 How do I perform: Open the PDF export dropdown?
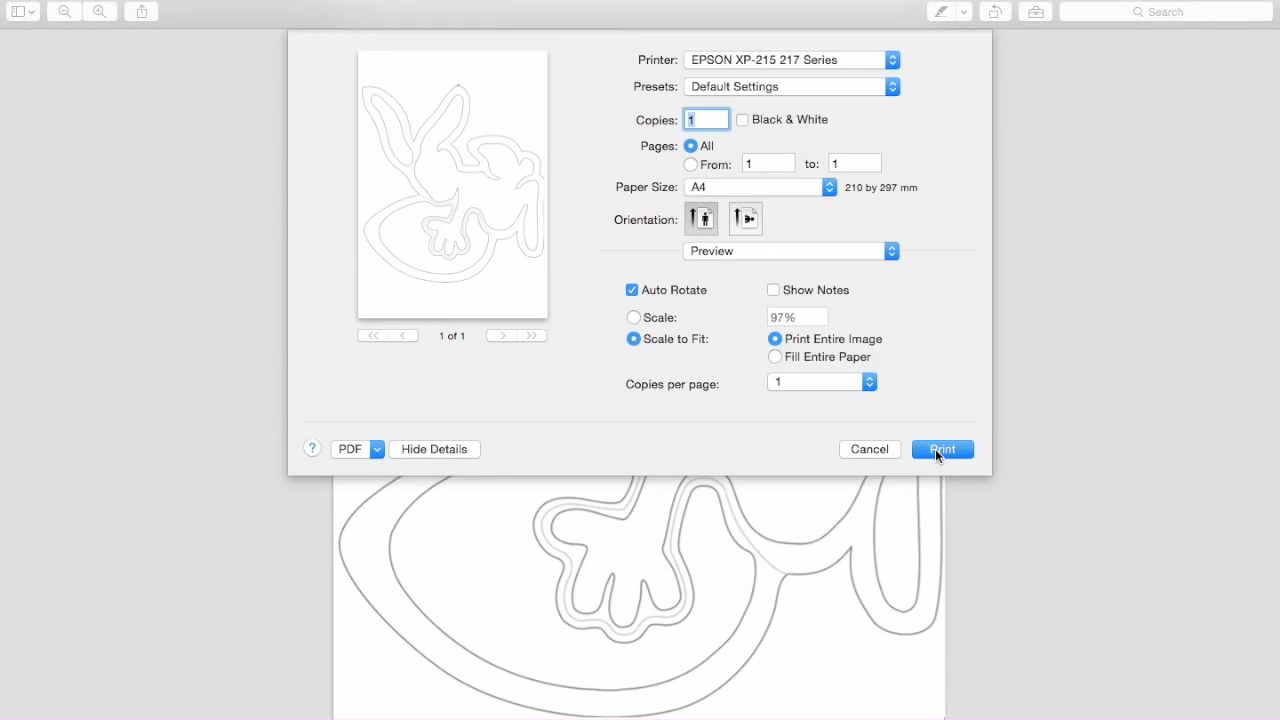pos(357,449)
